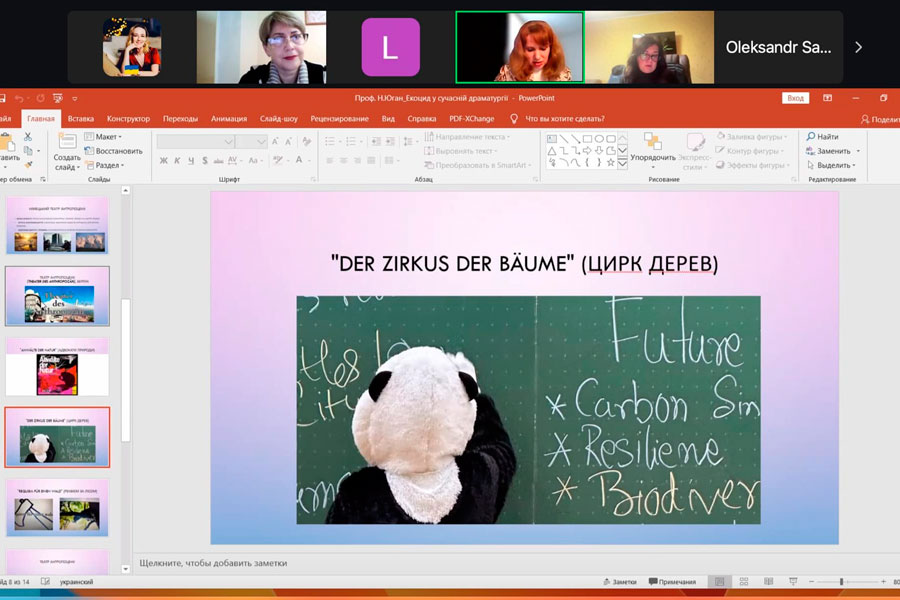Click the zoom slider in status bar
The height and width of the screenshot is (600, 900).
(x=841, y=582)
